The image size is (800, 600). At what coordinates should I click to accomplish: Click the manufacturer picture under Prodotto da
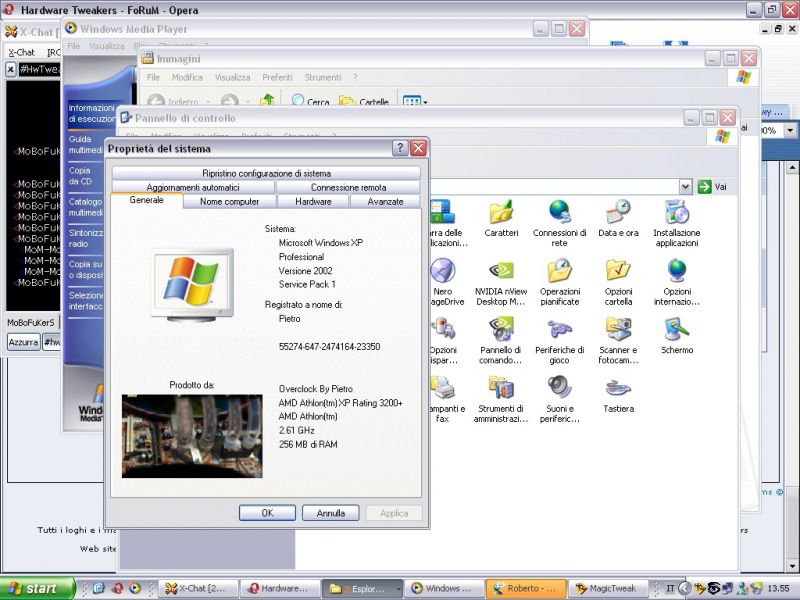point(192,436)
